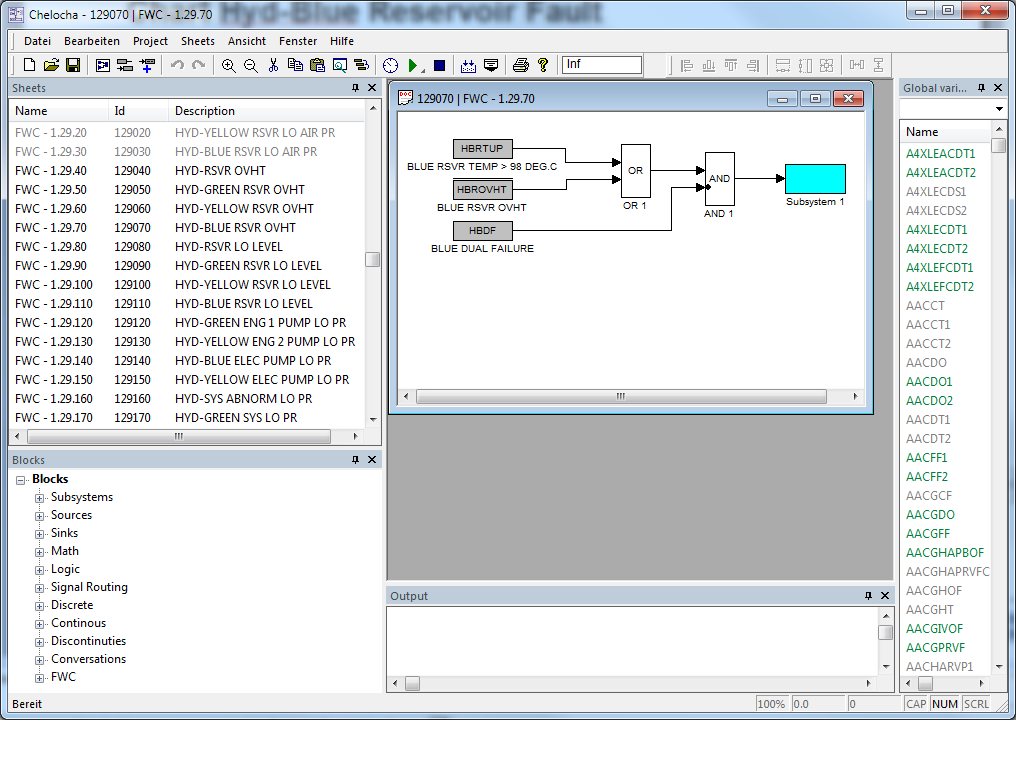Open the Sheets menu
Viewport: 1016px width, 774px height.
pyautogui.click(x=198, y=41)
